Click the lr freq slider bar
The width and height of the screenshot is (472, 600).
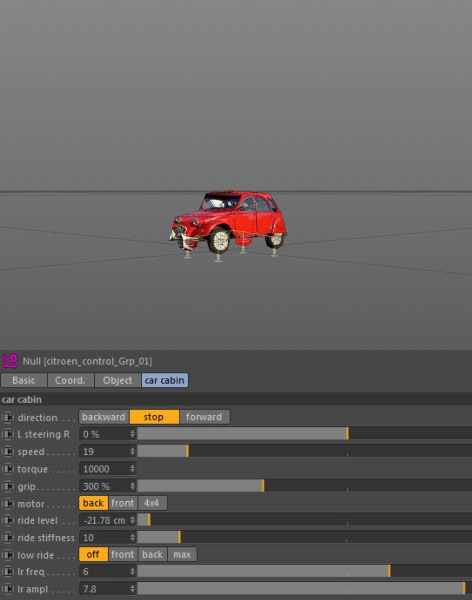click(305, 571)
